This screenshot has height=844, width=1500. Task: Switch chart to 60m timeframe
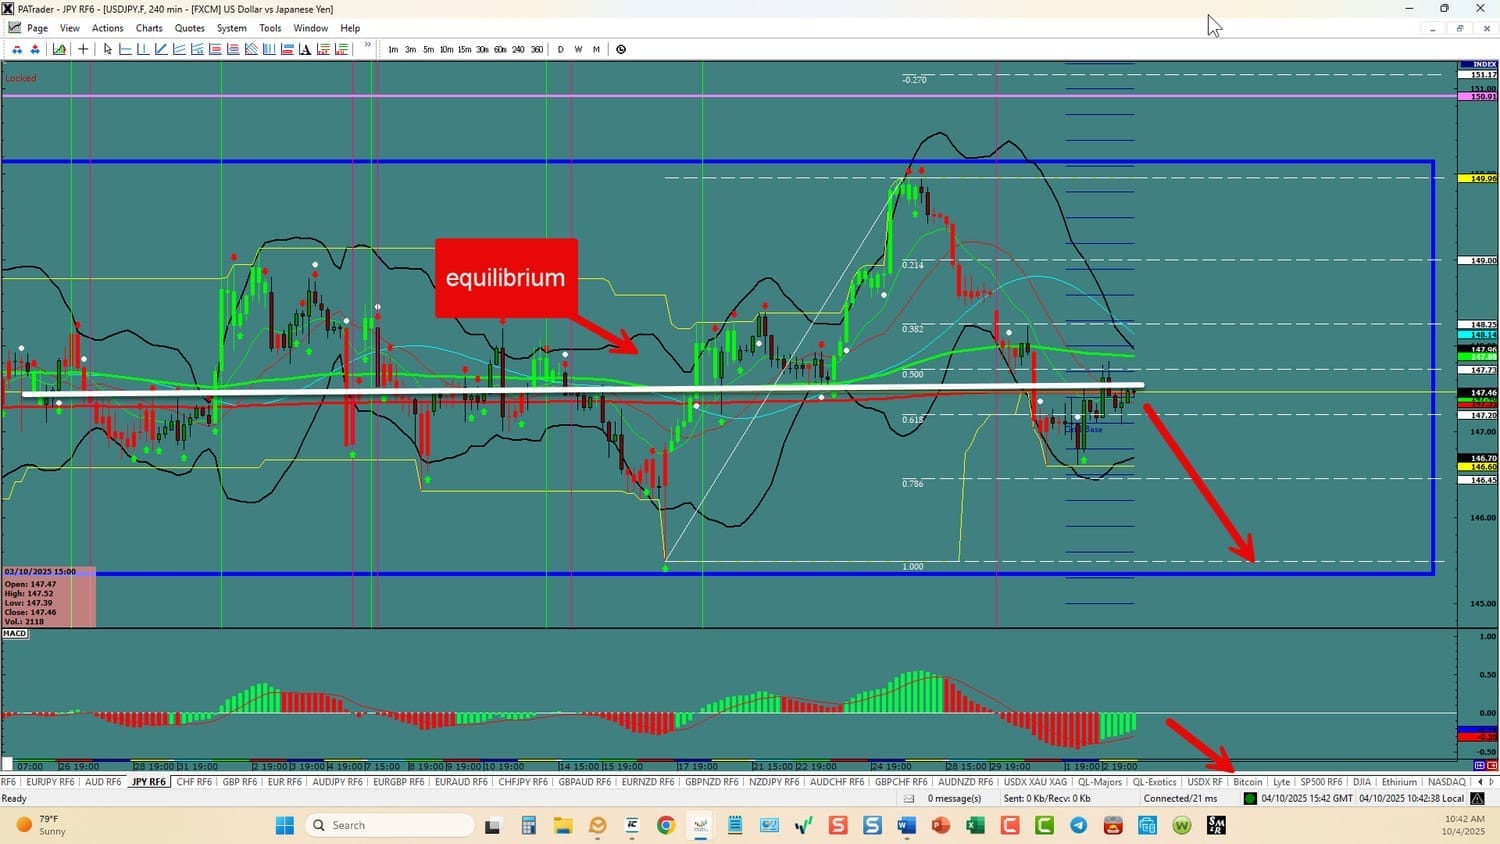(x=500, y=49)
